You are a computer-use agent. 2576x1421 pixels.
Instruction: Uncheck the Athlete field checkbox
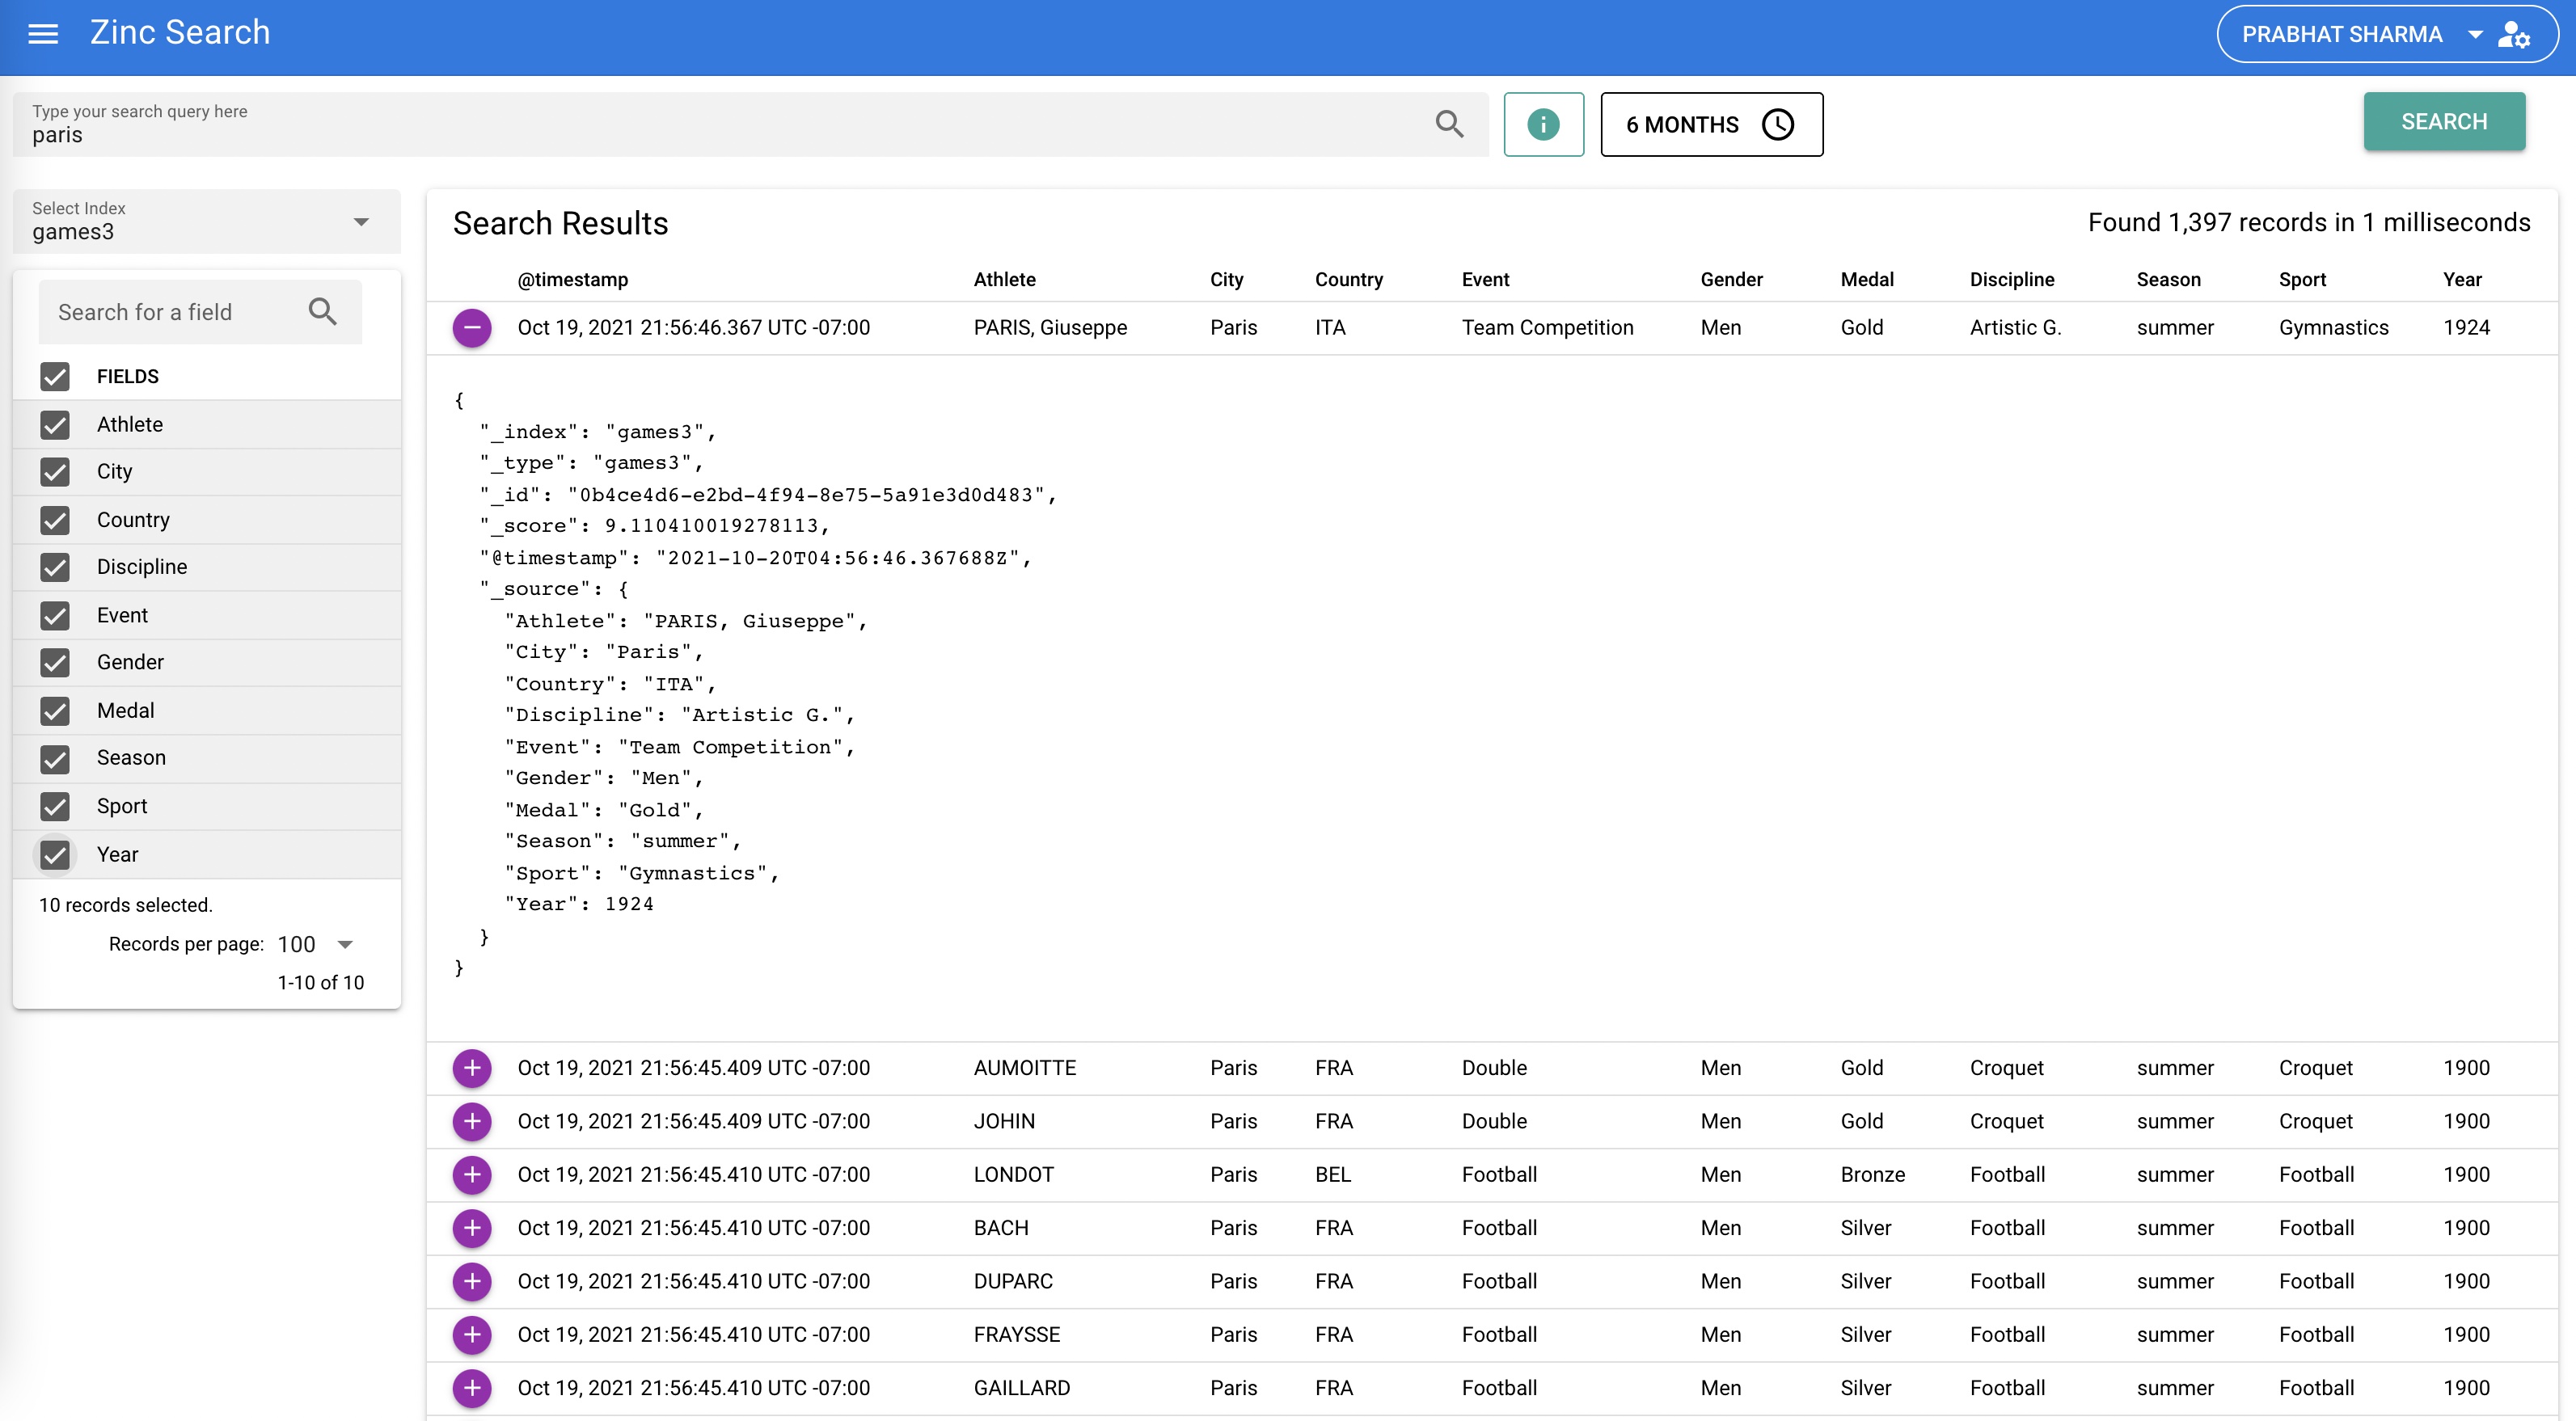point(55,425)
